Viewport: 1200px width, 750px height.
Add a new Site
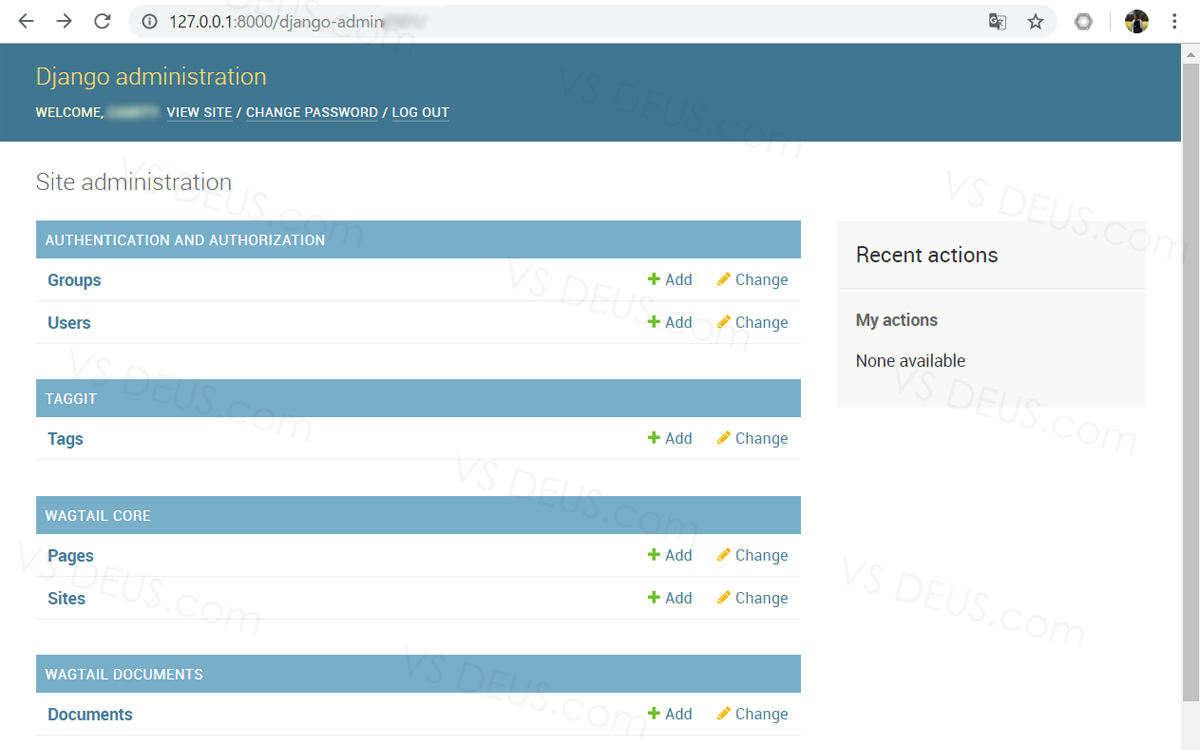click(670, 598)
